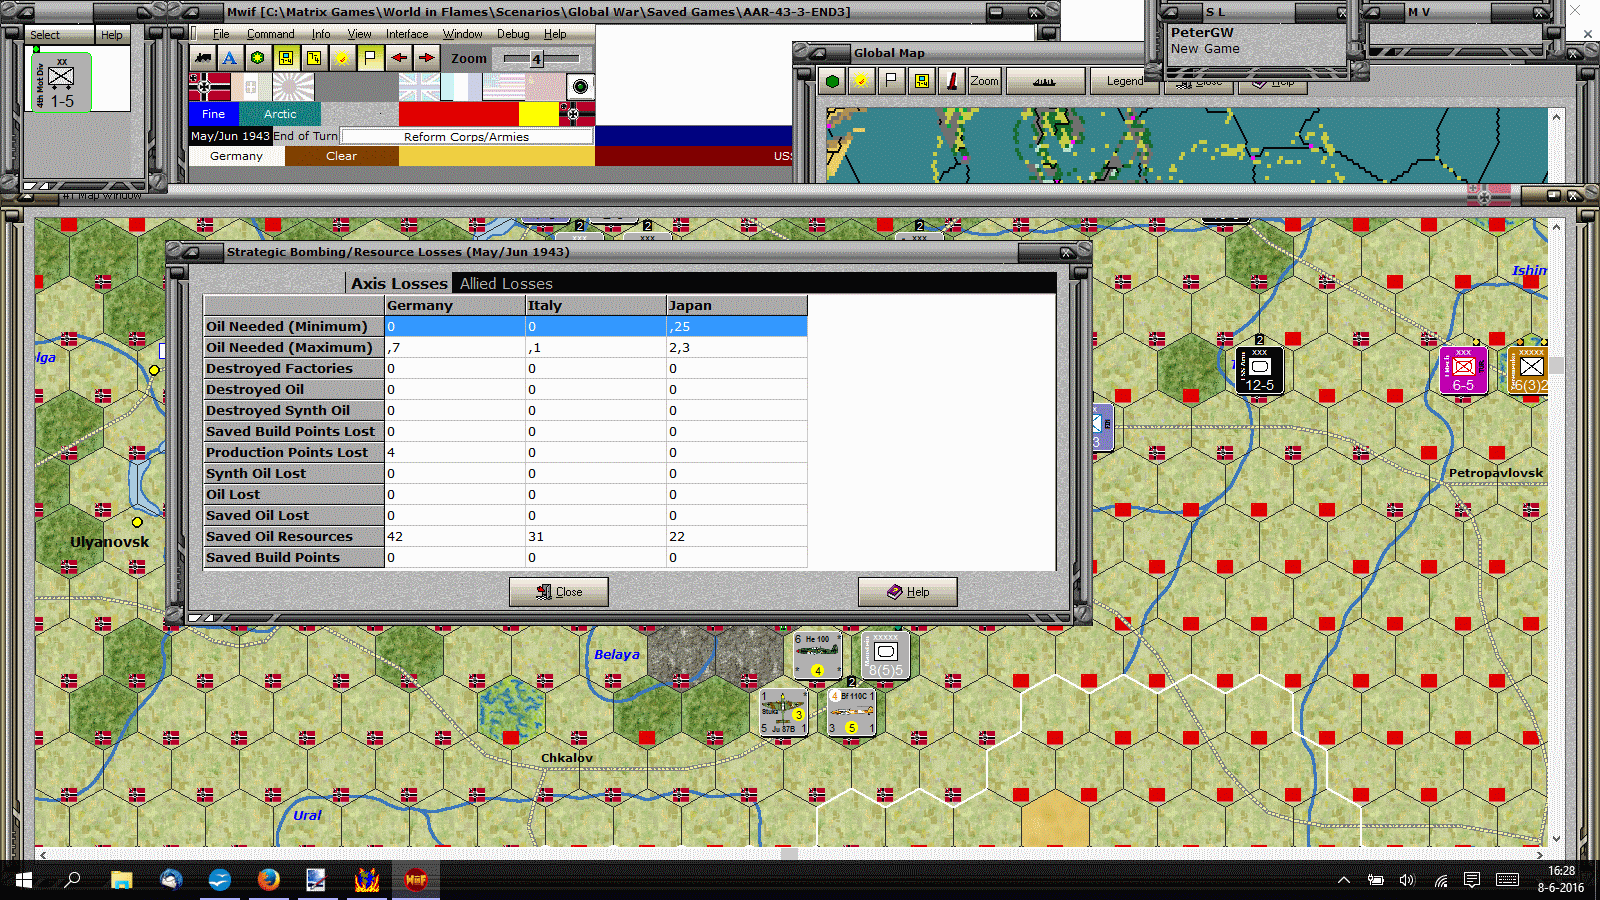Click the blue letter A toolbar icon
This screenshot has width=1600, height=900.
tap(230, 58)
